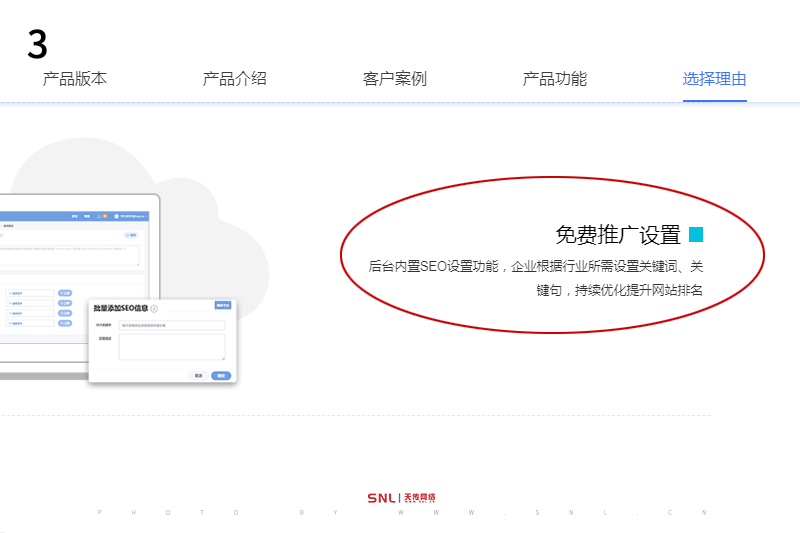Click the SEO keyword input field in dialog
This screenshot has height=533, width=800.
(172, 325)
